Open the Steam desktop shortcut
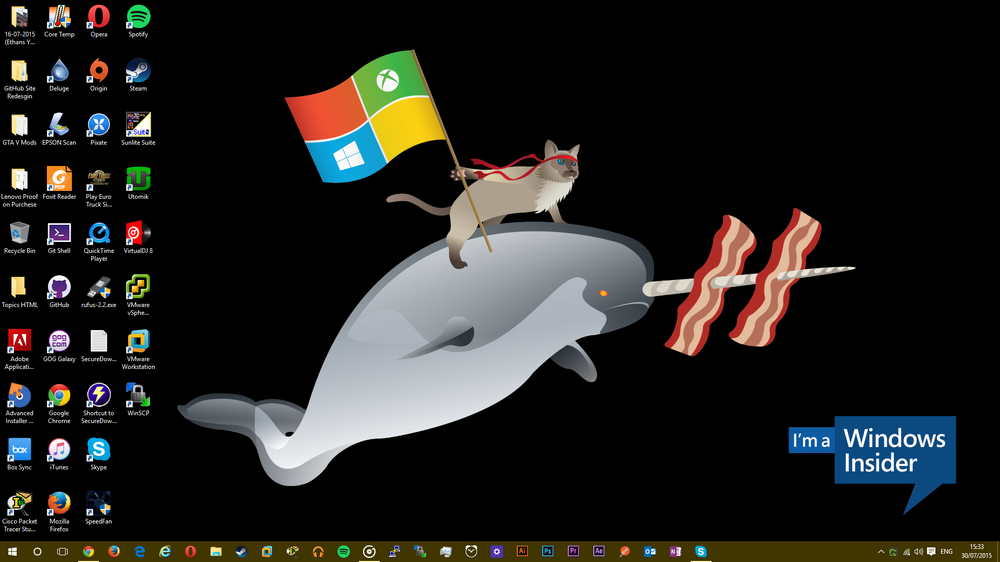 tap(138, 75)
